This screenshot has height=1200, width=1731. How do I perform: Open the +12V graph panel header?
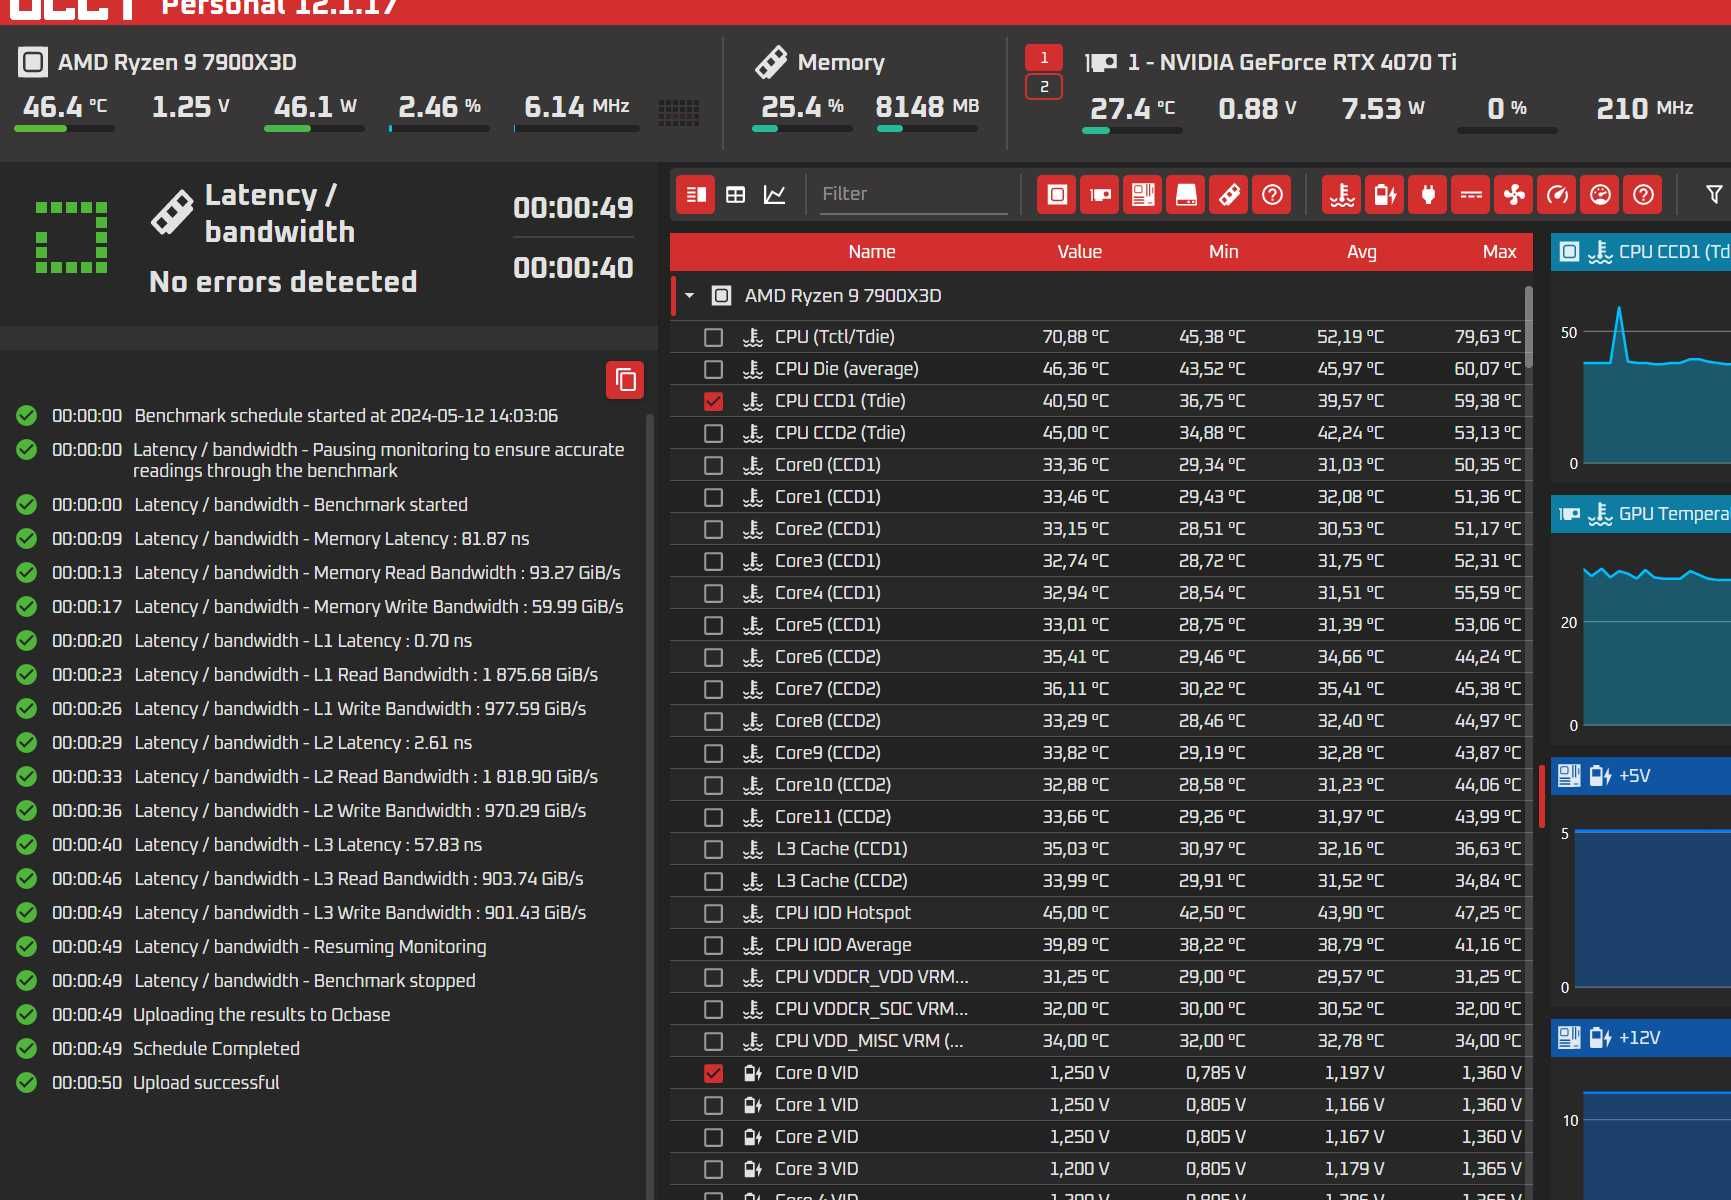(1641, 1038)
